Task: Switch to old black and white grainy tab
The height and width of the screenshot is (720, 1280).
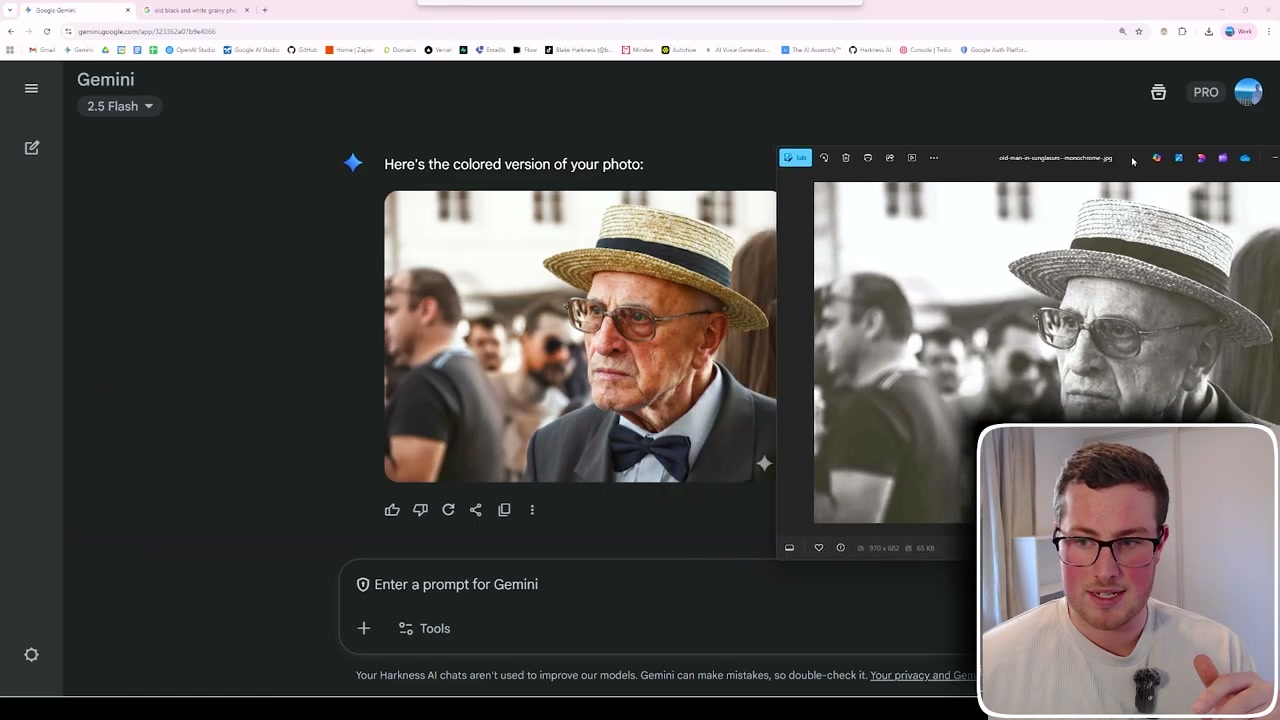Action: click(x=195, y=10)
